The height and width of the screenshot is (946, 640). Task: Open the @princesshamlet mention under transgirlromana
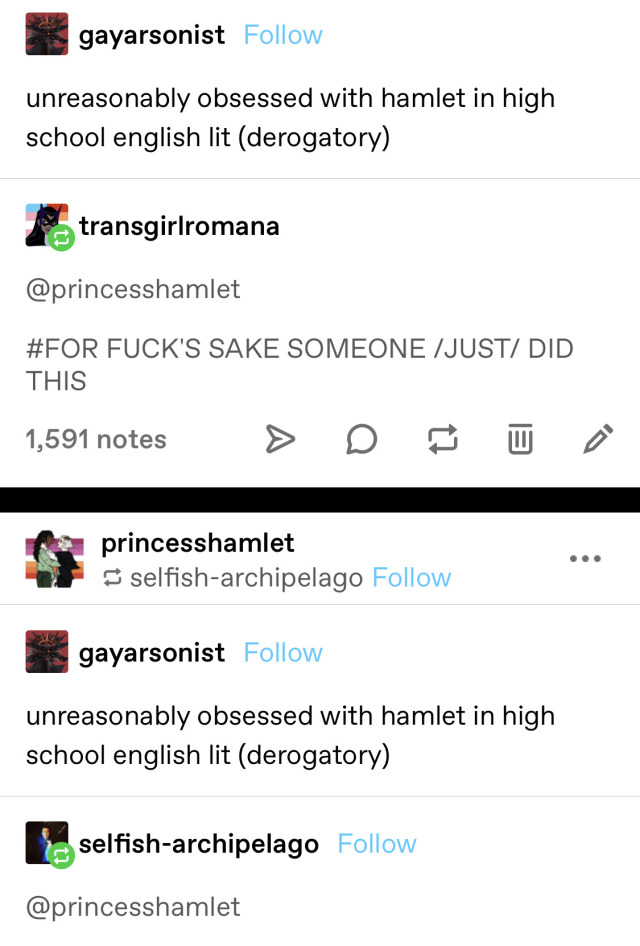(x=133, y=290)
